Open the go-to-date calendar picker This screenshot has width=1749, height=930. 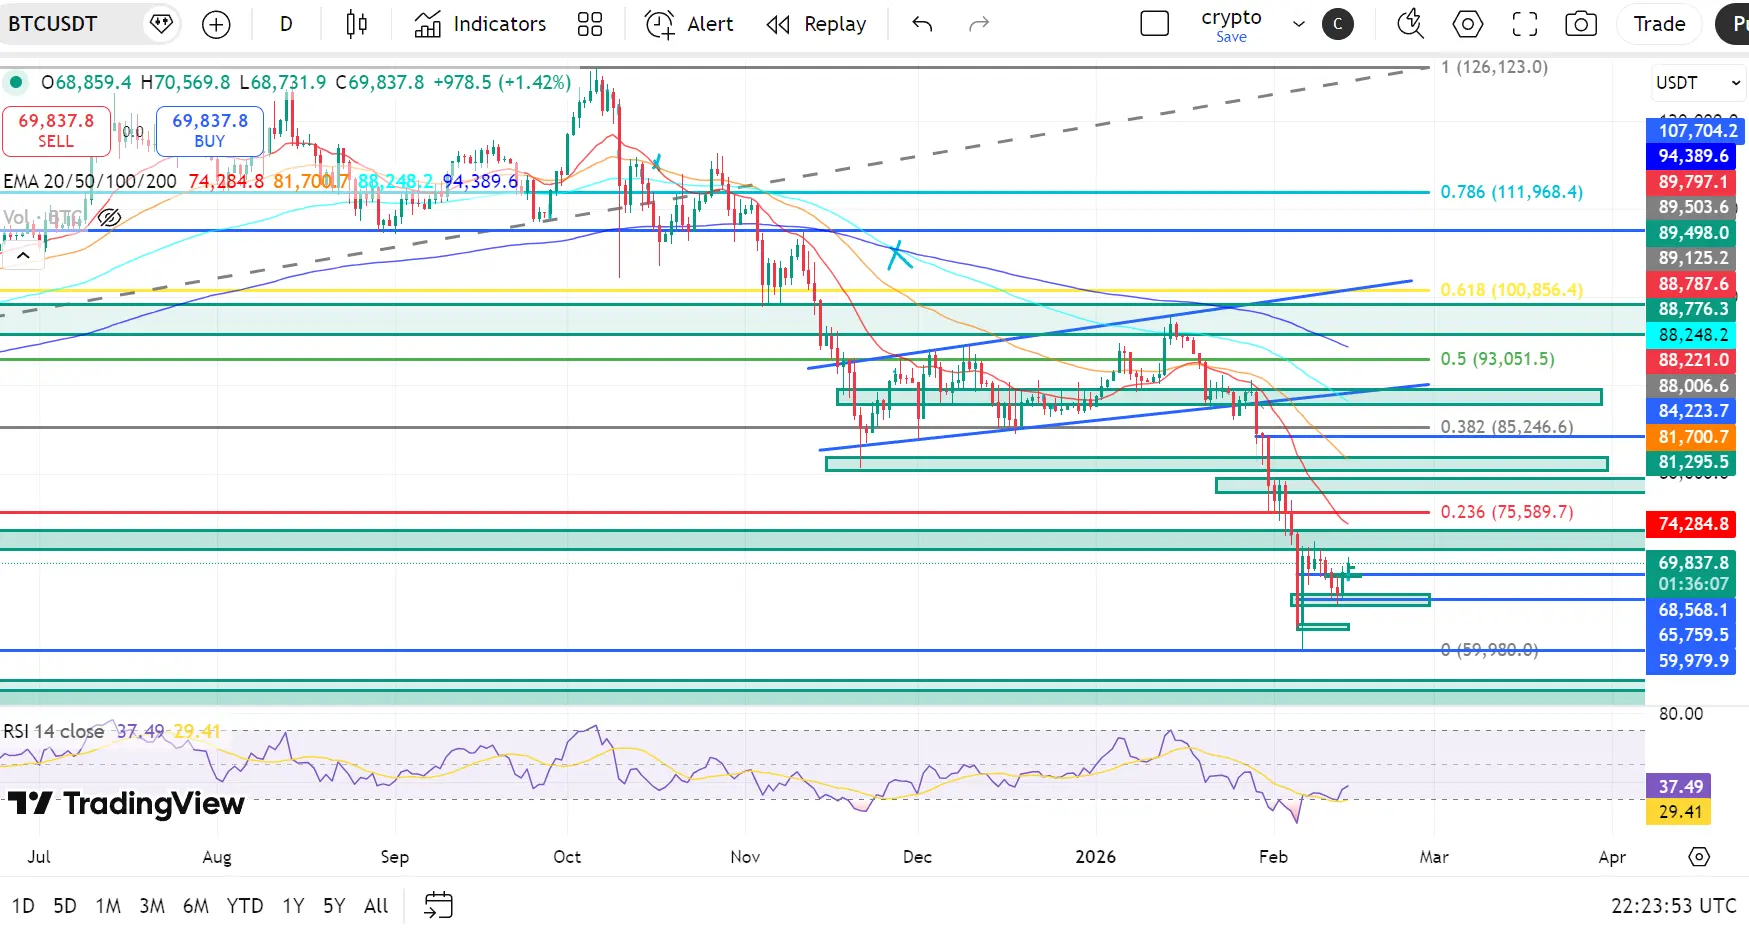(x=438, y=906)
